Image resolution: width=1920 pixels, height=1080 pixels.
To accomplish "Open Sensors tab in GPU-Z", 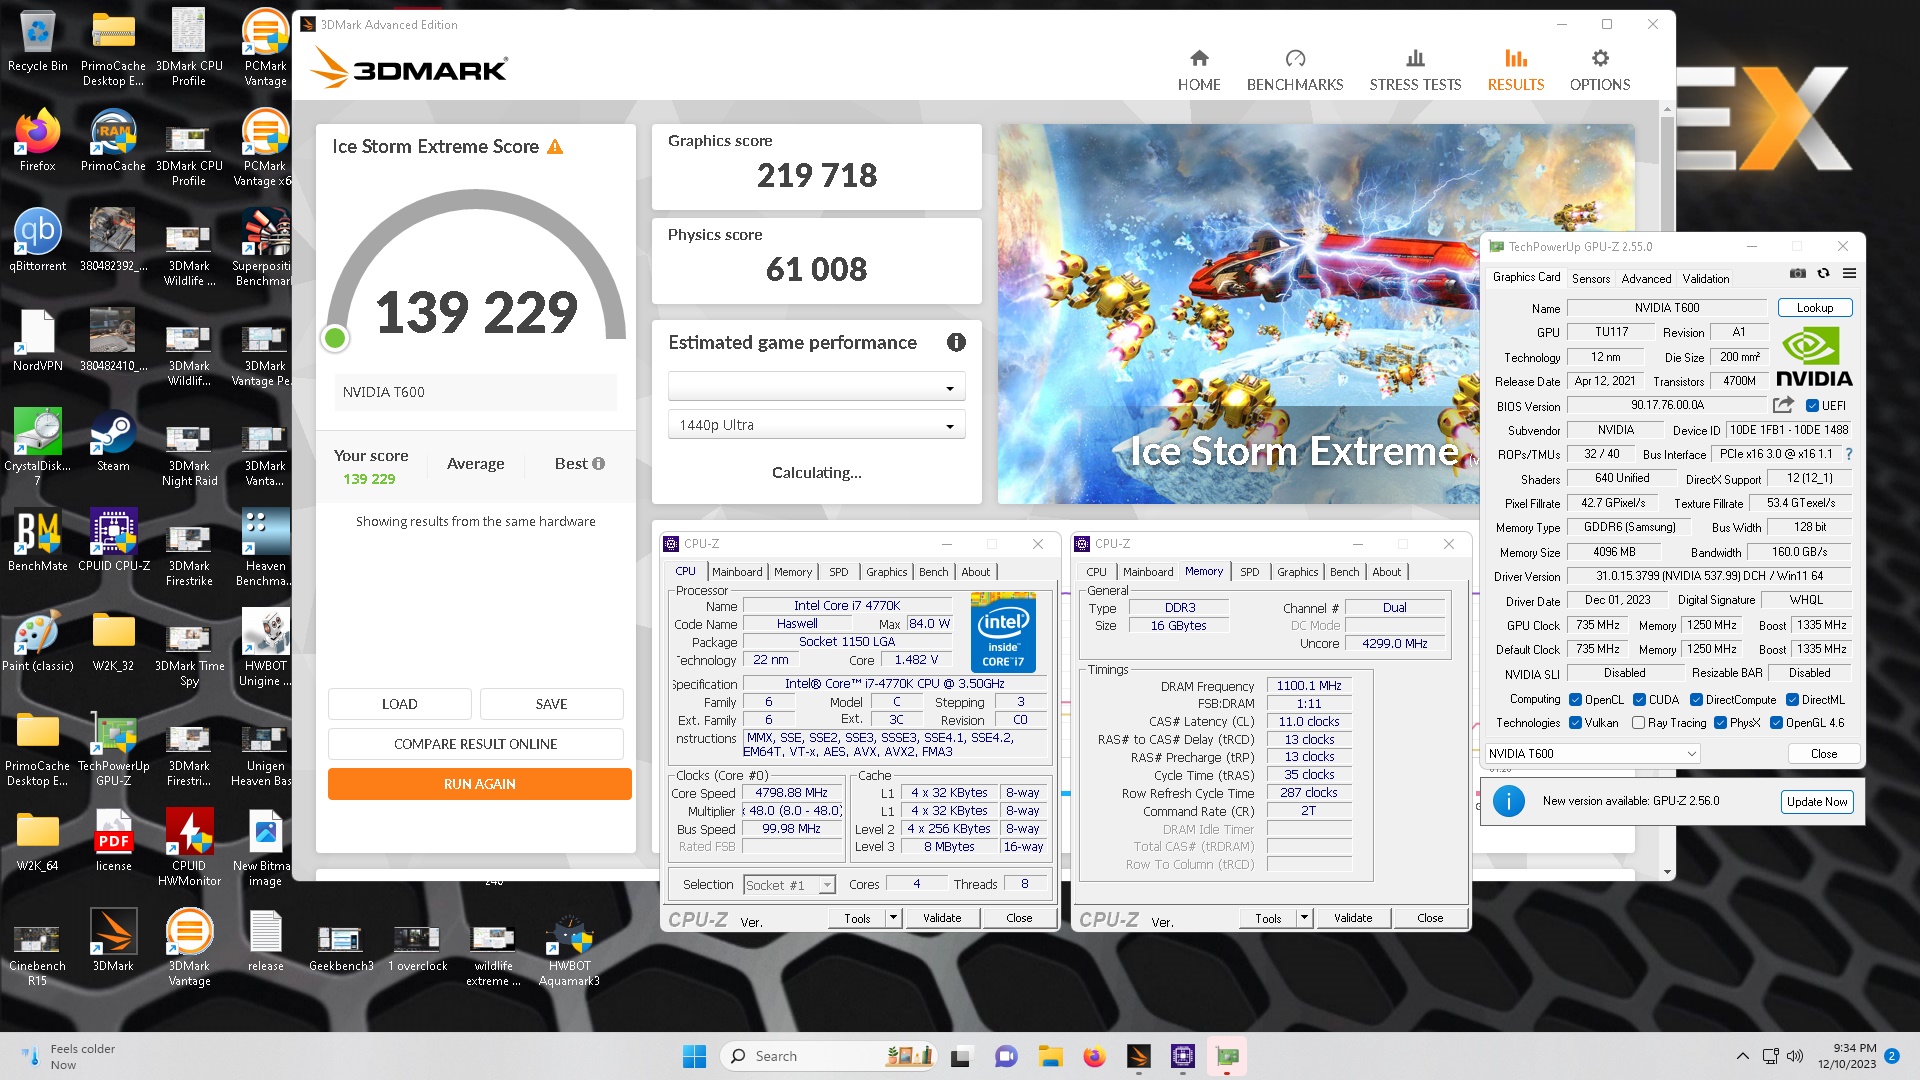I will coord(1591,279).
